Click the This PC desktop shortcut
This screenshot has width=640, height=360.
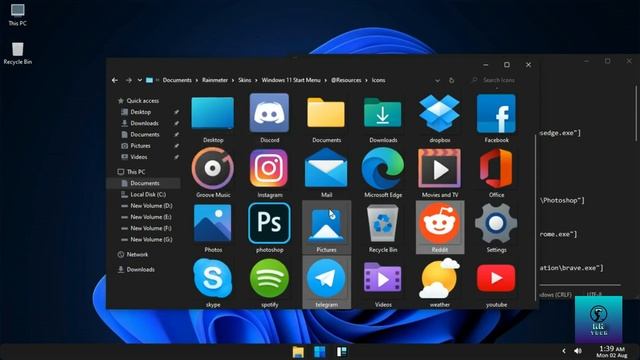(18, 15)
